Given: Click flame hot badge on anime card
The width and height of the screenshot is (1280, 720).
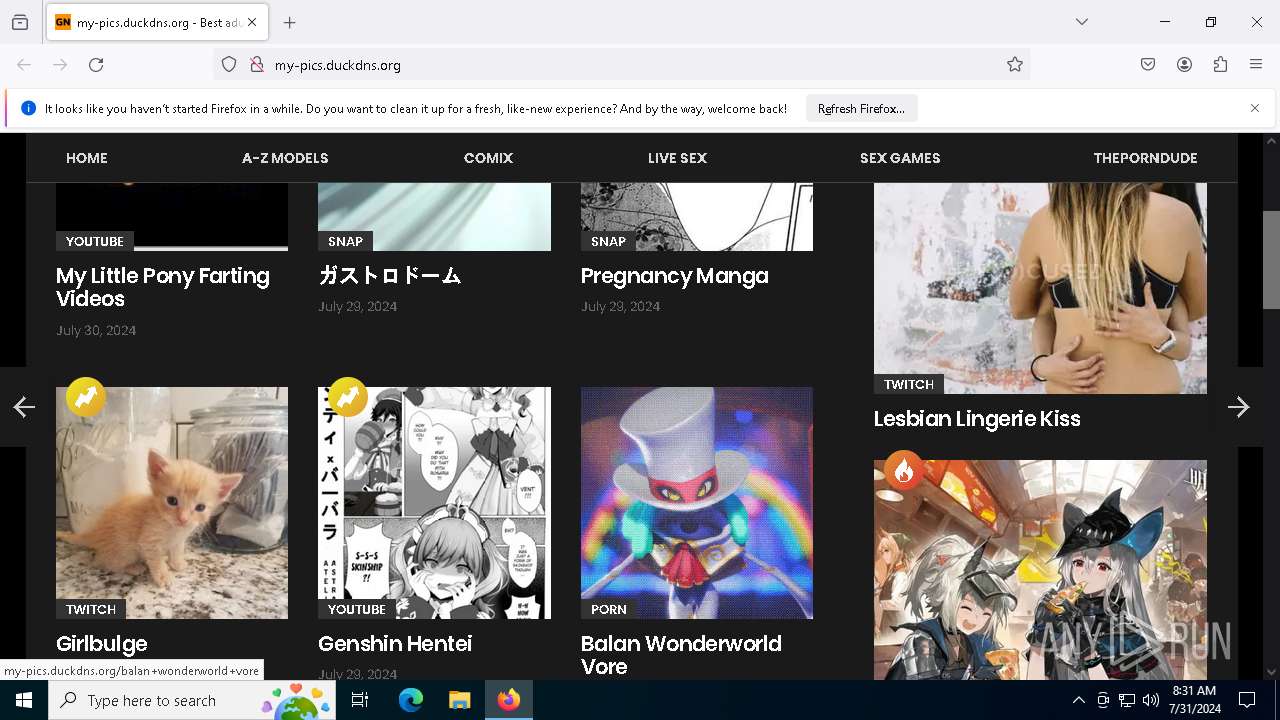Looking at the screenshot, I should point(904,470).
